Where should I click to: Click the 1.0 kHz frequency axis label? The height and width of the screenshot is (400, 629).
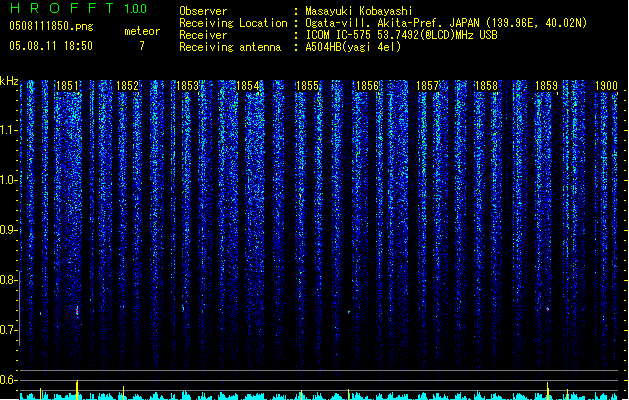pos(8,180)
